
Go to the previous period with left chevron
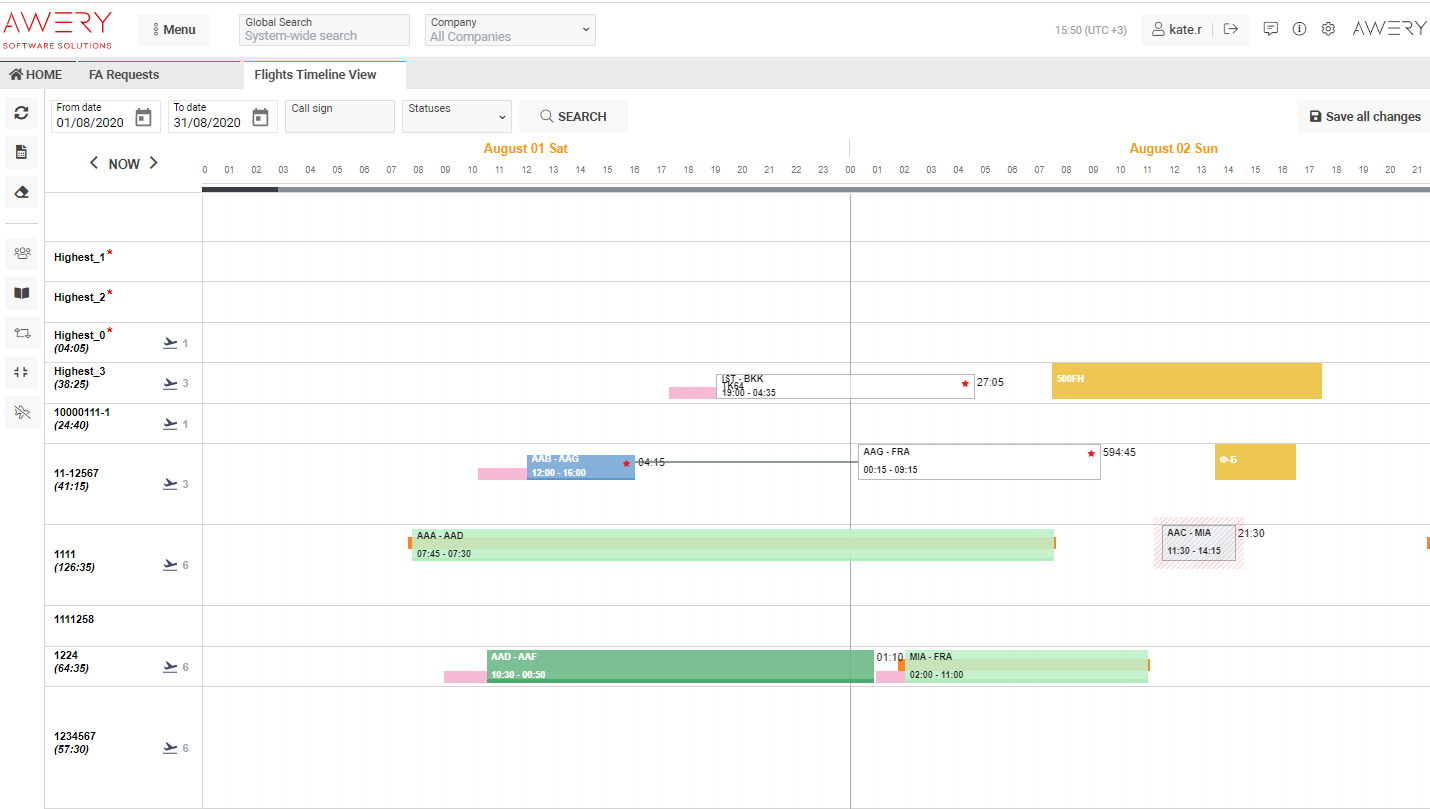click(x=94, y=163)
